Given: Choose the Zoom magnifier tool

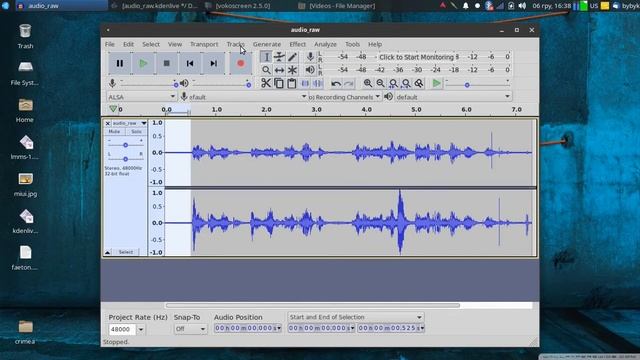Looking at the screenshot, I should 266,70.
